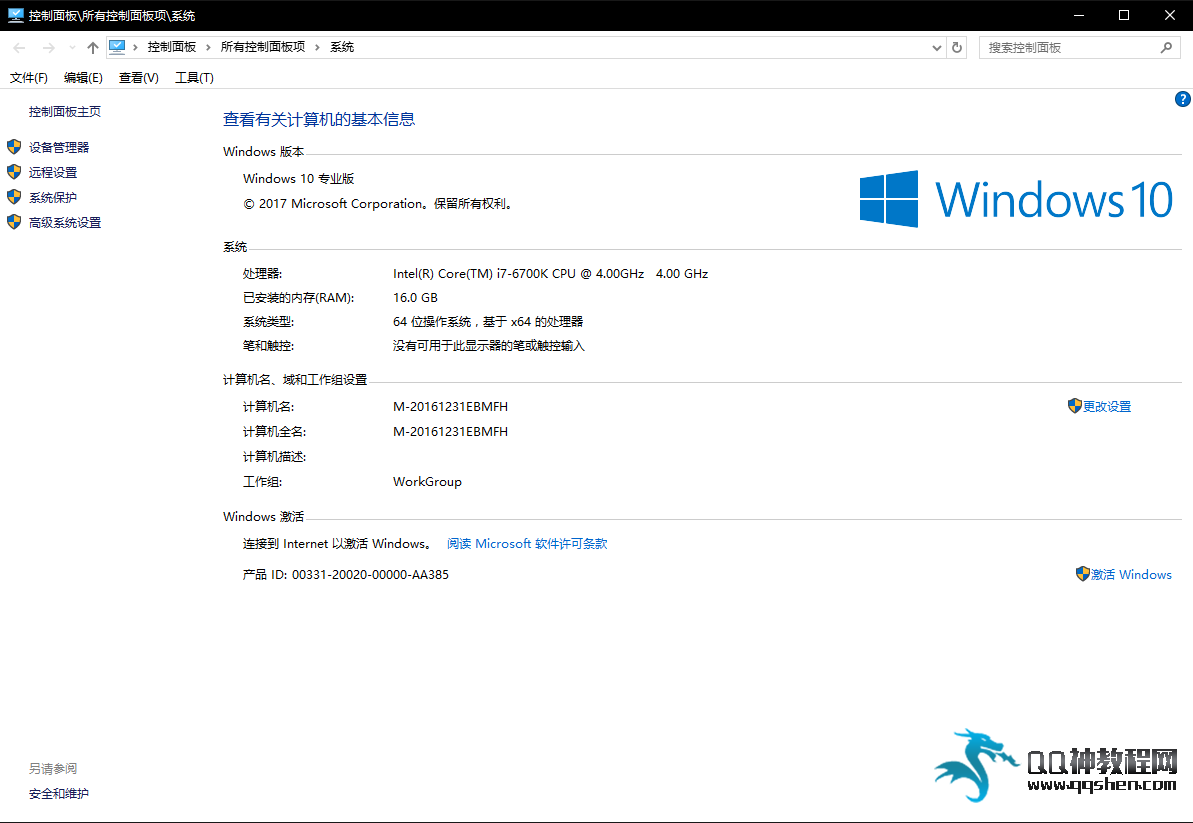Minimize the system window
Image resolution: width=1193 pixels, height=823 pixels.
coord(1079,15)
